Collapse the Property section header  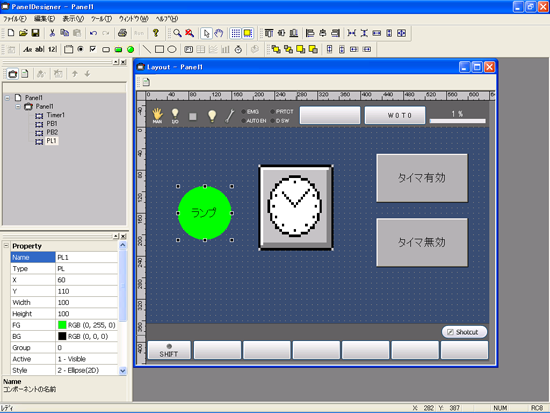click(x=6, y=246)
